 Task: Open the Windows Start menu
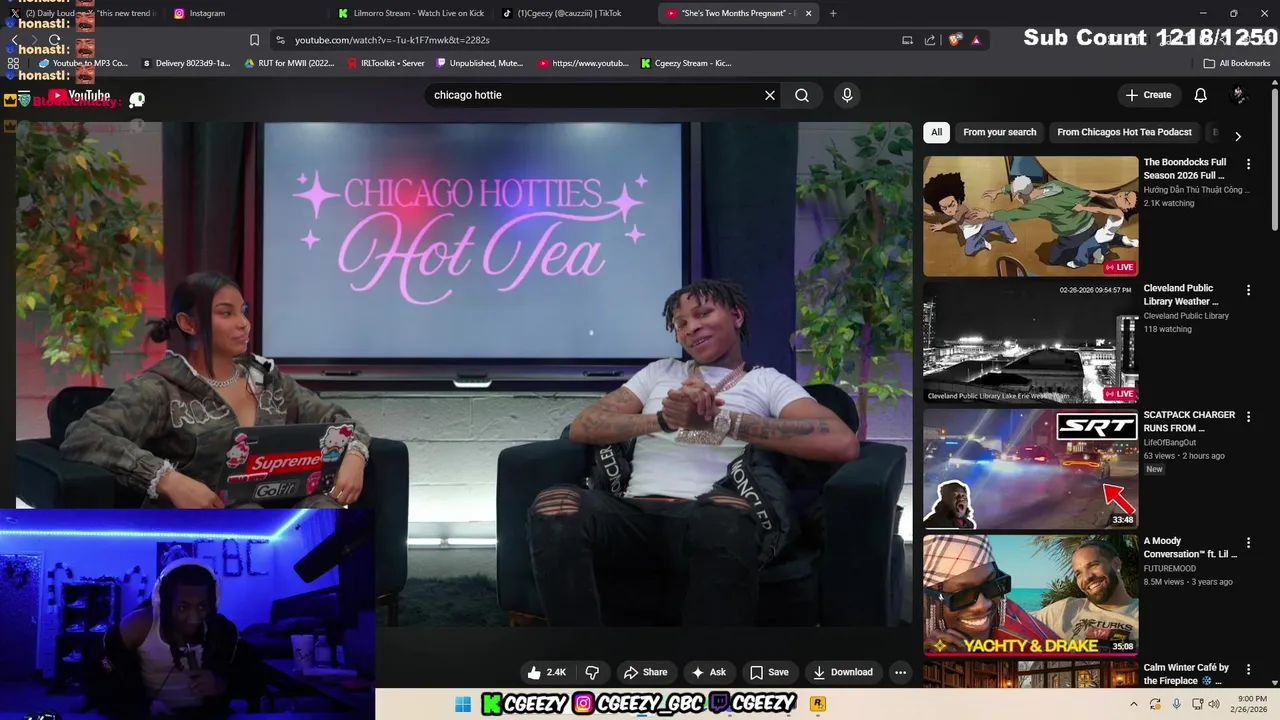(x=463, y=704)
